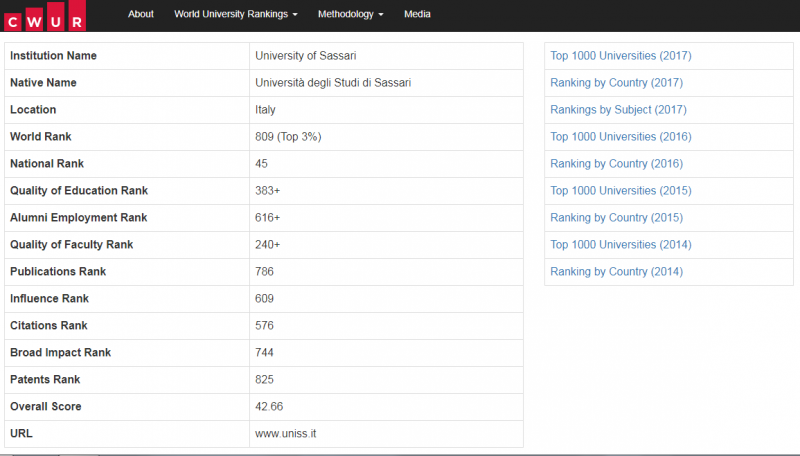
Task: Open the Media page
Action: [x=418, y=14]
